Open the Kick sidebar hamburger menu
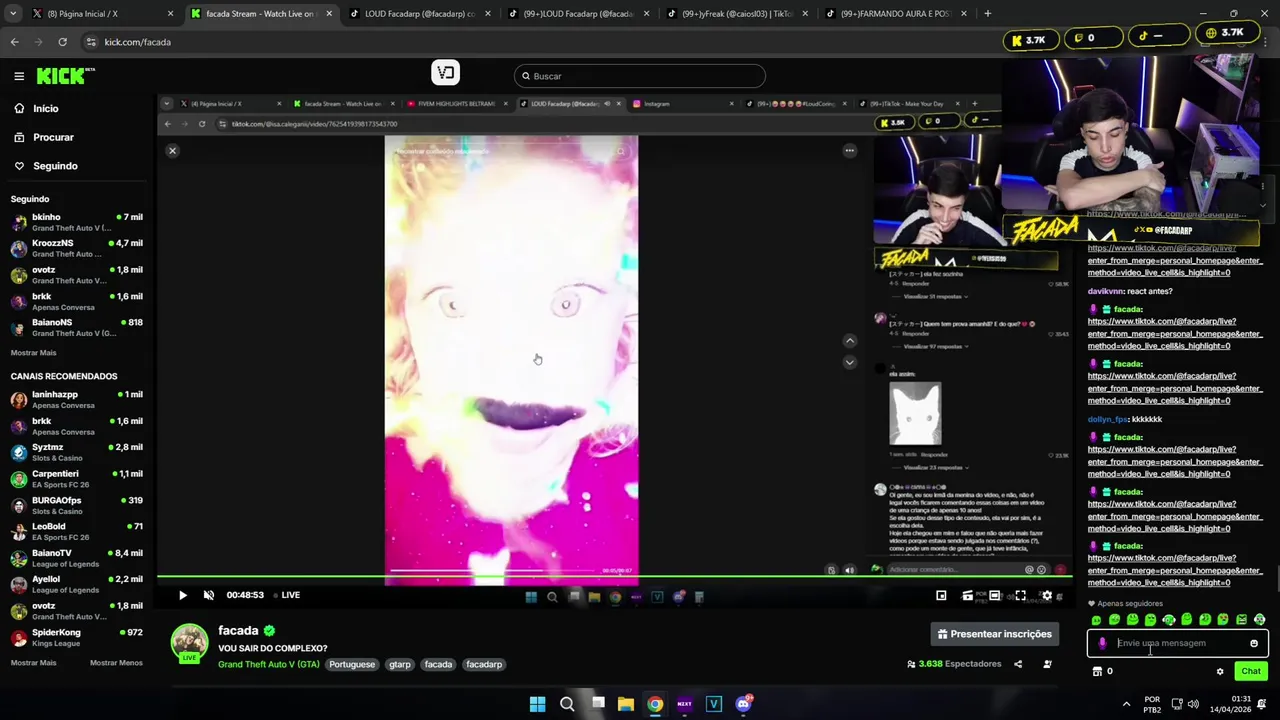 coord(19,76)
